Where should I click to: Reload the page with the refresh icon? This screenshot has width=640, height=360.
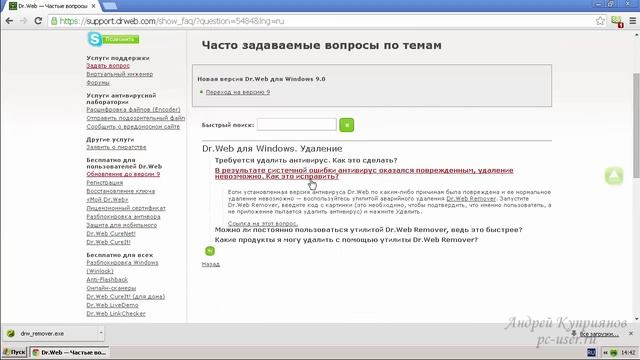38,21
